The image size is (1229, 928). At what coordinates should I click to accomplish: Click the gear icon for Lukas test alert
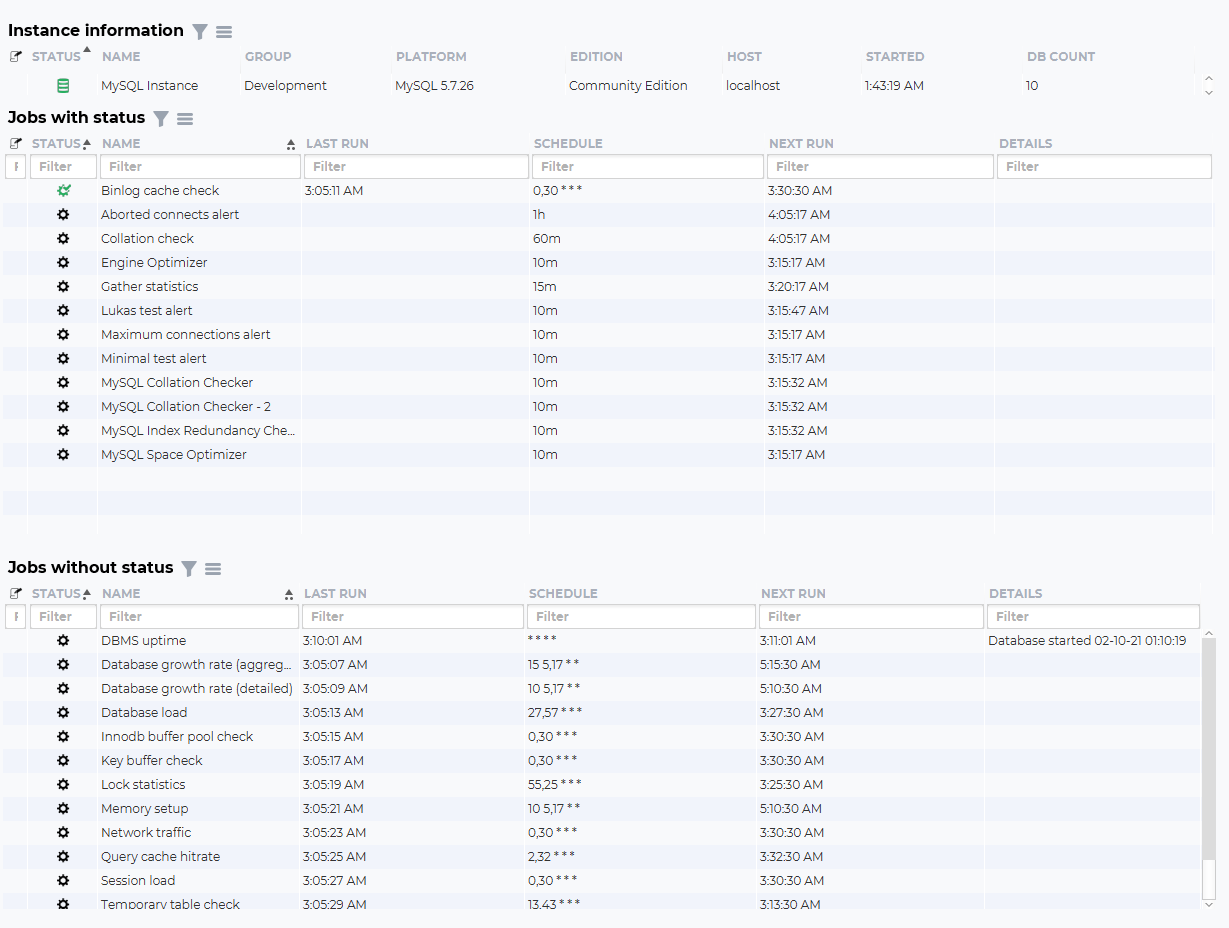pyautogui.click(x=63, y=310)
